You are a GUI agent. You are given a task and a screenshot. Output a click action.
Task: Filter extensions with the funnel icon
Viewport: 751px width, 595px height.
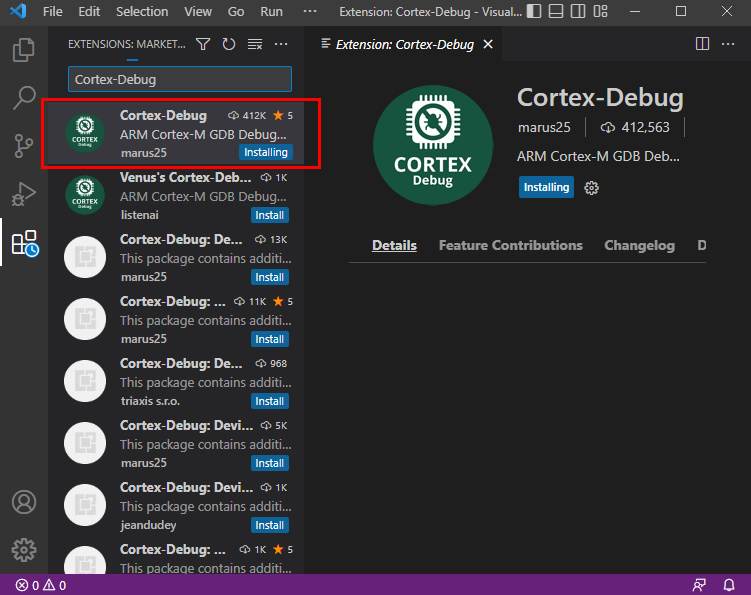(x=203, y=44)
